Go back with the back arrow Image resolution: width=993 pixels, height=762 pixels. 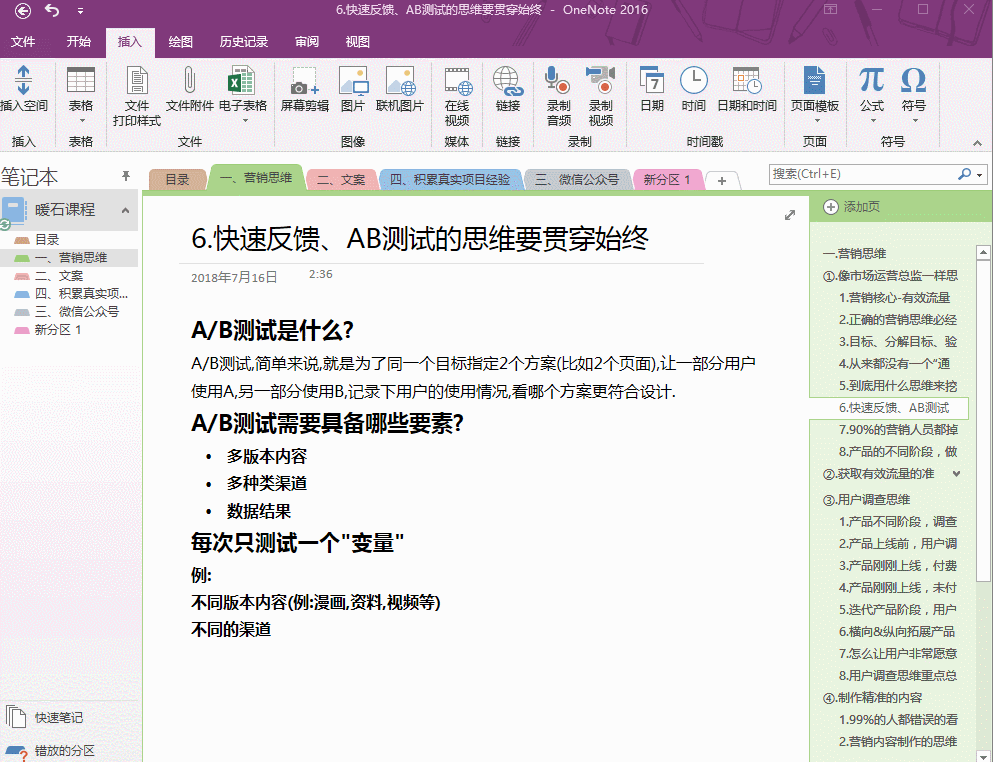point(23,10)
